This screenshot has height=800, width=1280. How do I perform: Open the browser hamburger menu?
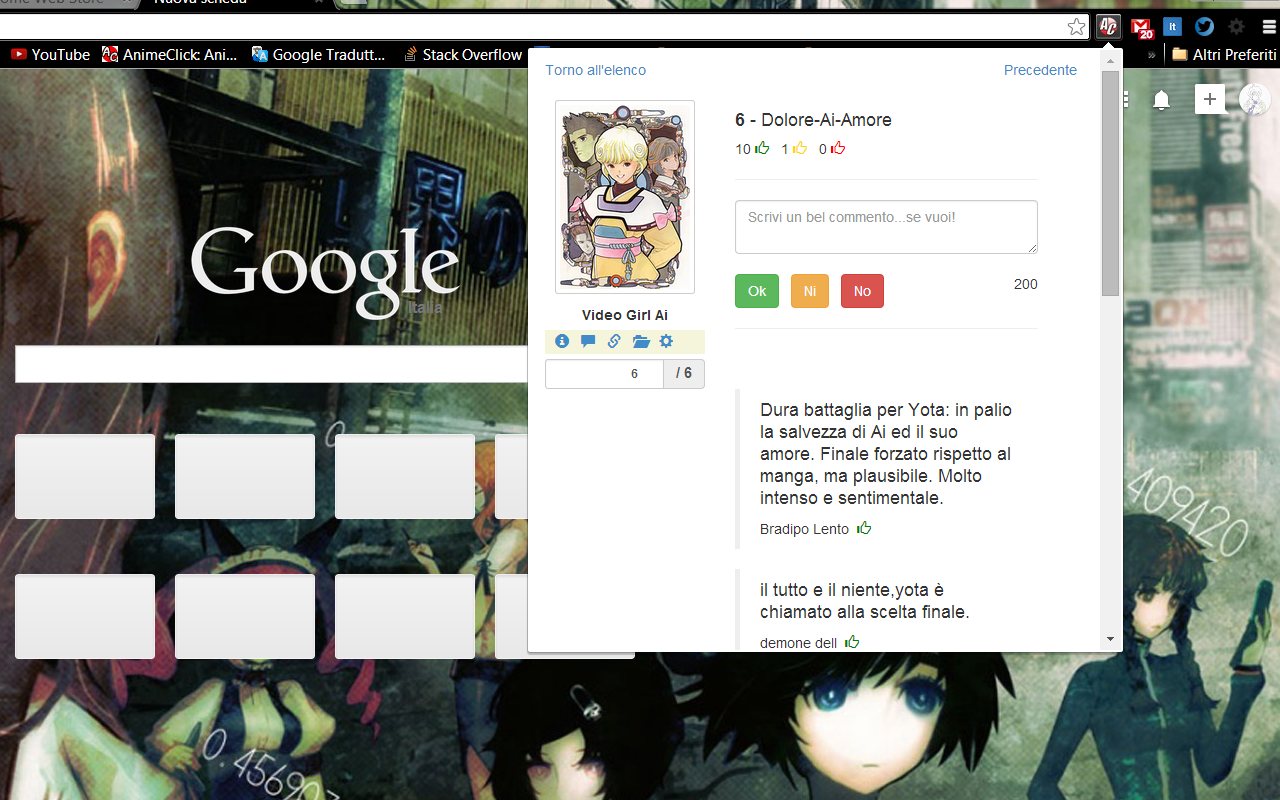coord(1266,26)
